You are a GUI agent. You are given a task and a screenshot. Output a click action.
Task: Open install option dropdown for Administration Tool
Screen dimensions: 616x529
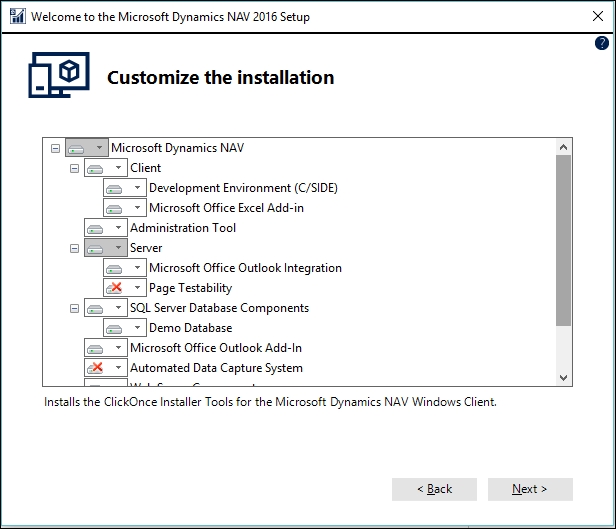coord(118,228)
